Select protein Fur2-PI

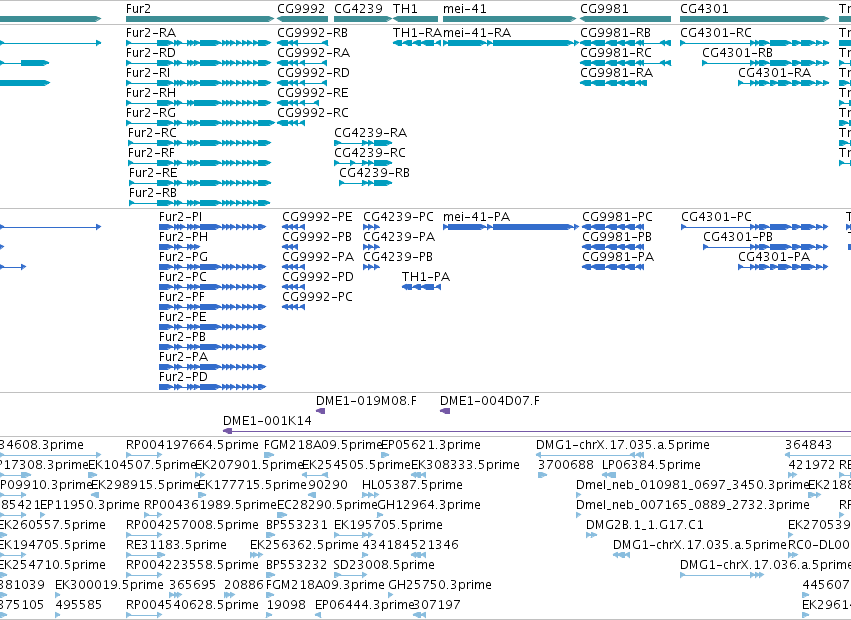tap(213, 227)
